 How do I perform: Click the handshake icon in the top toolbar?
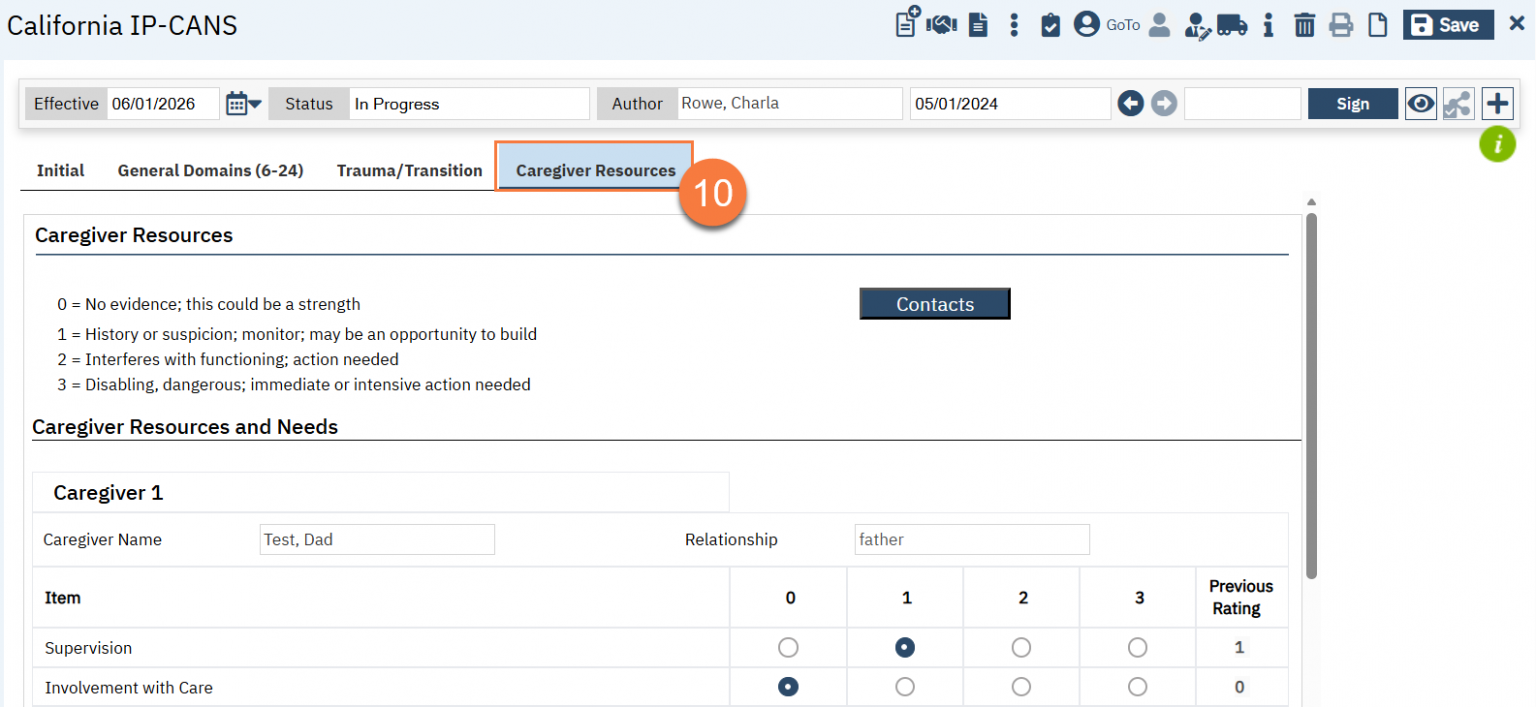942,25
